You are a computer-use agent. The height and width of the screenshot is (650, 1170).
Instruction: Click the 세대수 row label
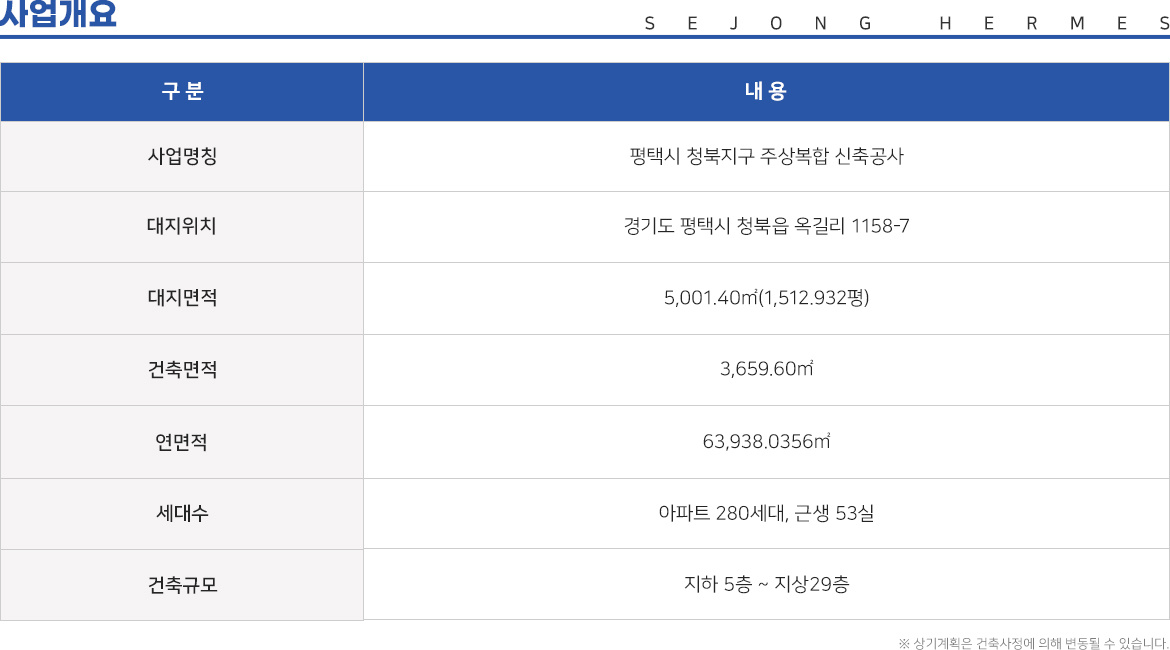[182, 513]
